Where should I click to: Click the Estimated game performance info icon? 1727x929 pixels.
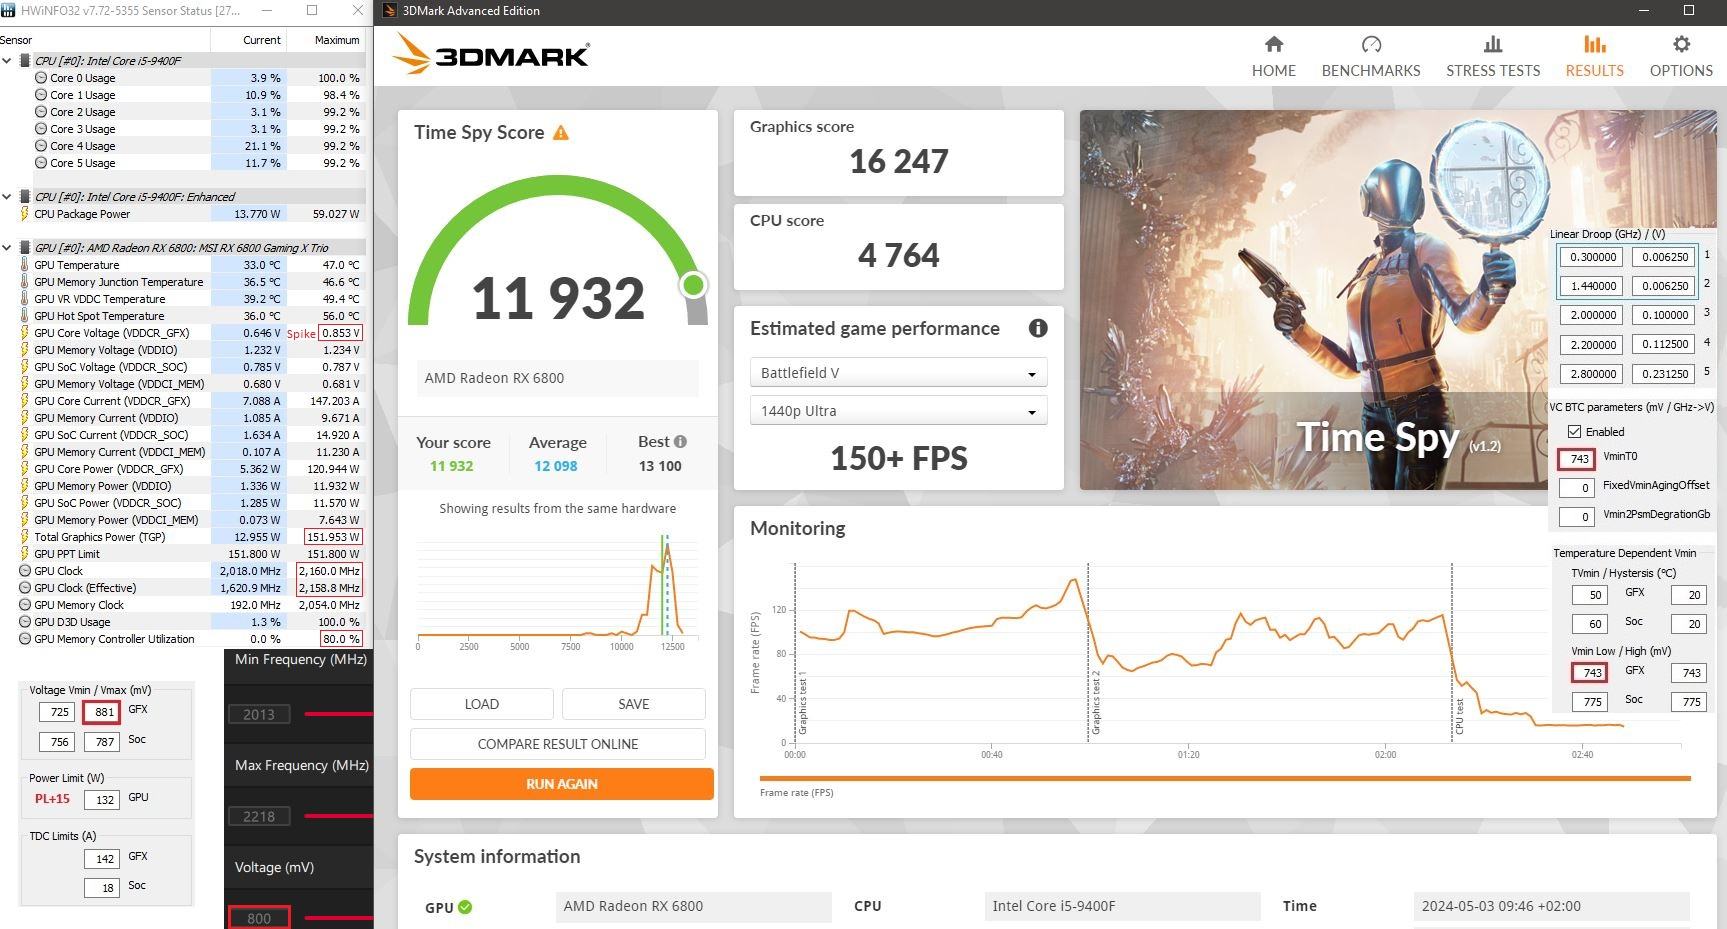(1038, 328)
